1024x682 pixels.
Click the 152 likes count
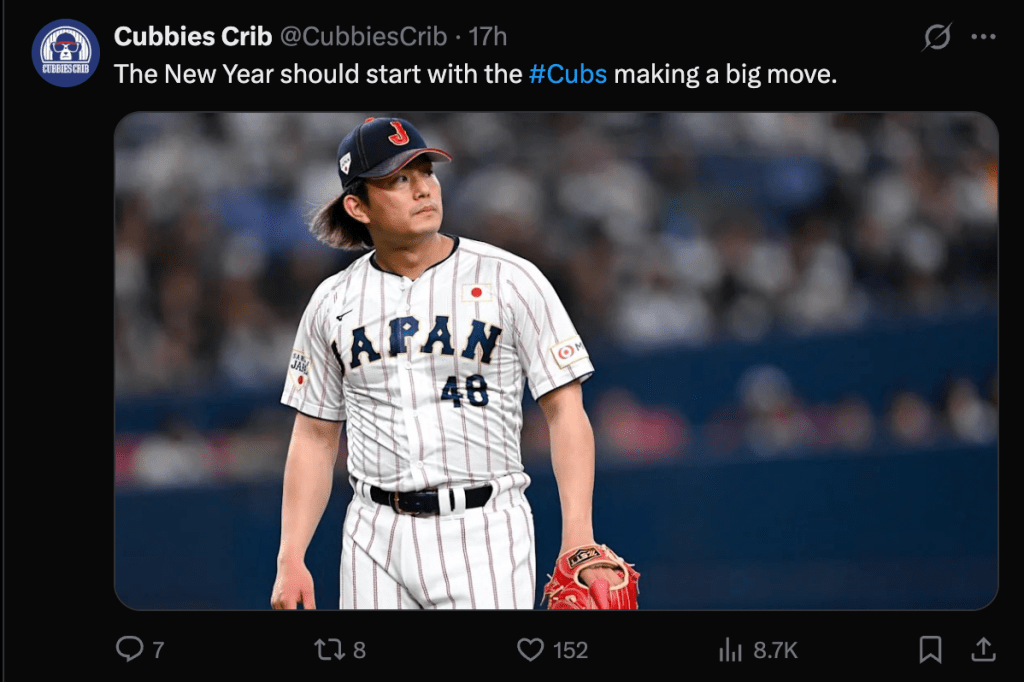(570, 650)
